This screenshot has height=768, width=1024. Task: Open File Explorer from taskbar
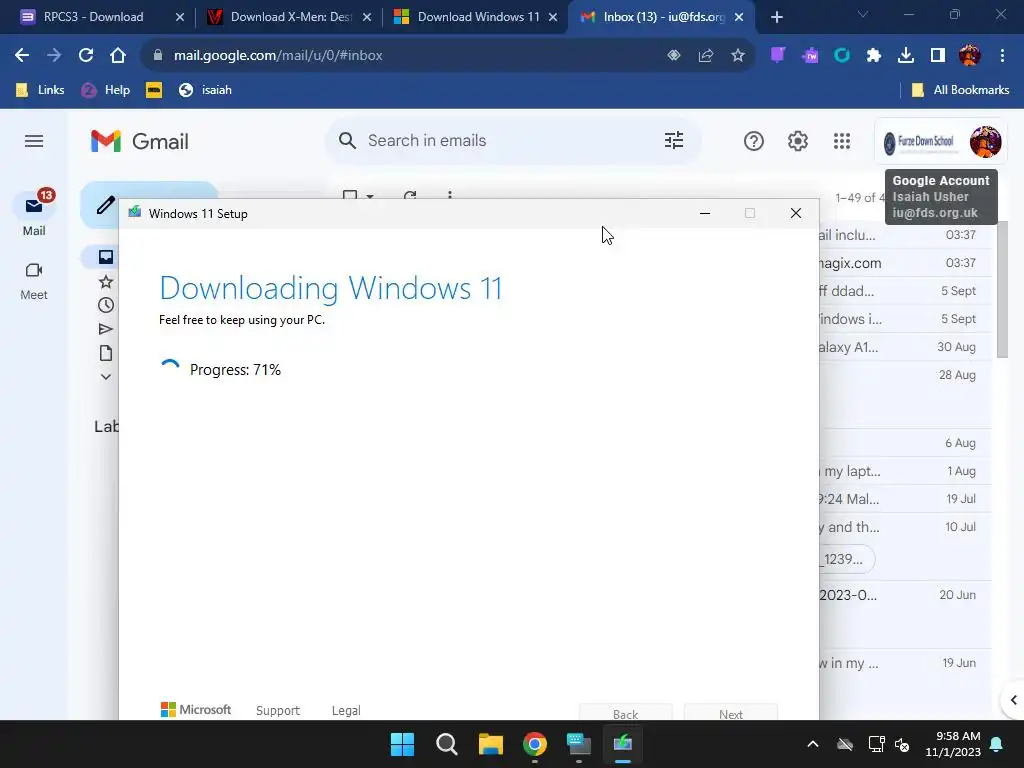point(490,744)
